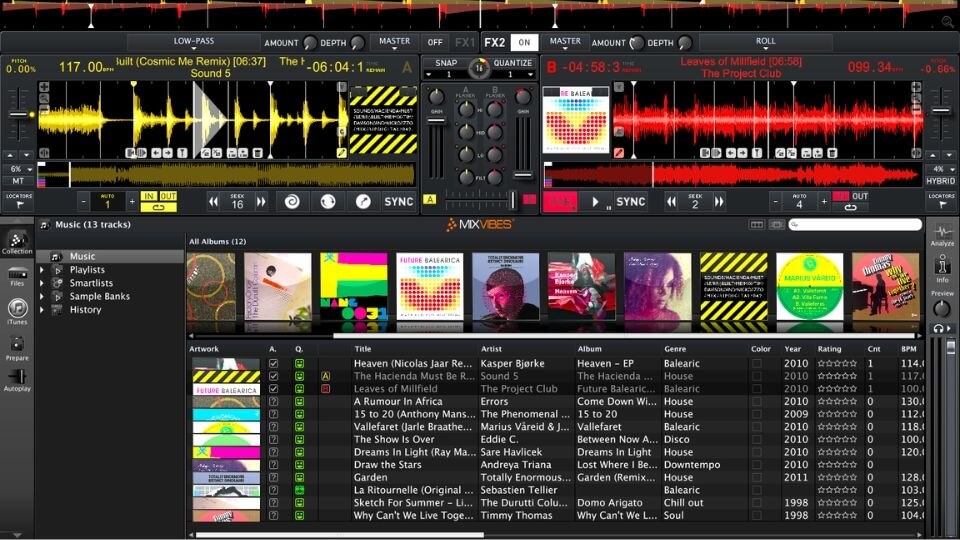This screenshot has height=540, width=960.
Task: Click deck A locators flag icon
Action: (20, 205)
